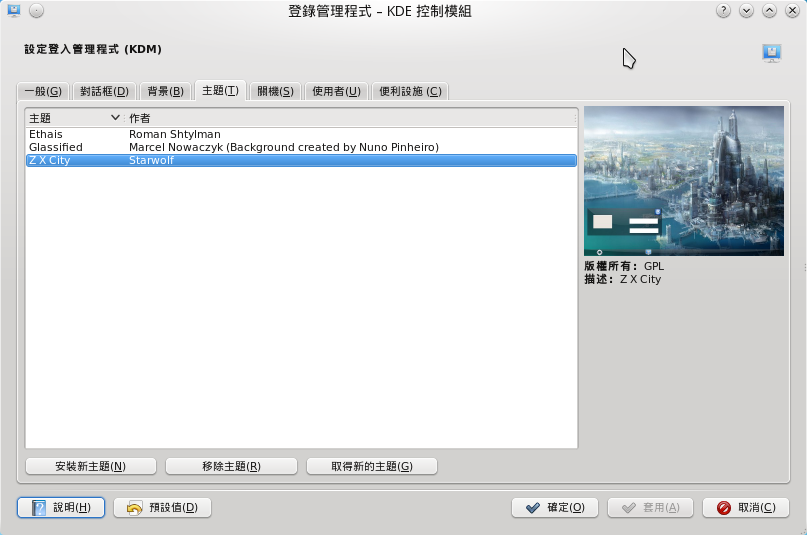Click the KDM module monitor icon
The height and width of the screenshot is (535, 807).
point(771,53)
